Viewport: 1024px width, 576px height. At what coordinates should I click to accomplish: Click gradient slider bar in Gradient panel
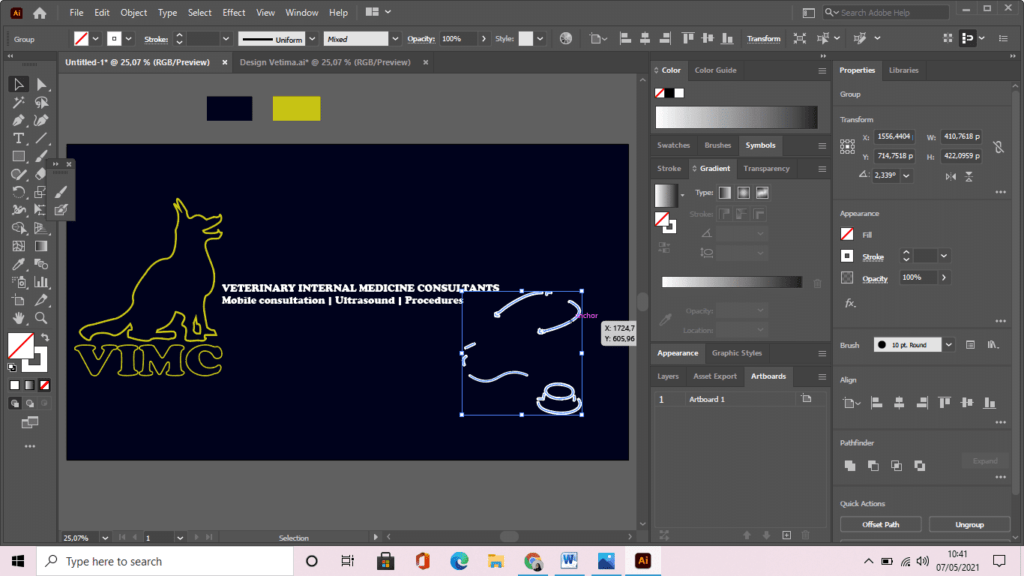click(731, 282)
